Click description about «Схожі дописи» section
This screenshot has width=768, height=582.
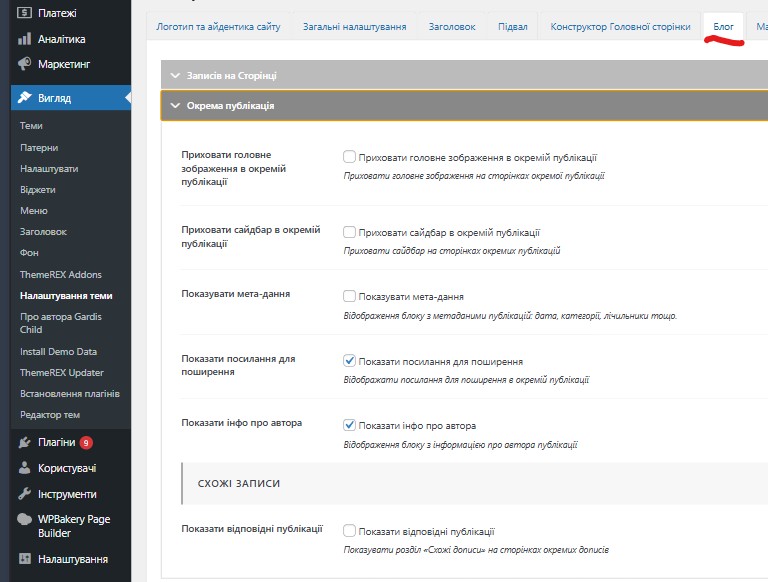click(476, 550)
